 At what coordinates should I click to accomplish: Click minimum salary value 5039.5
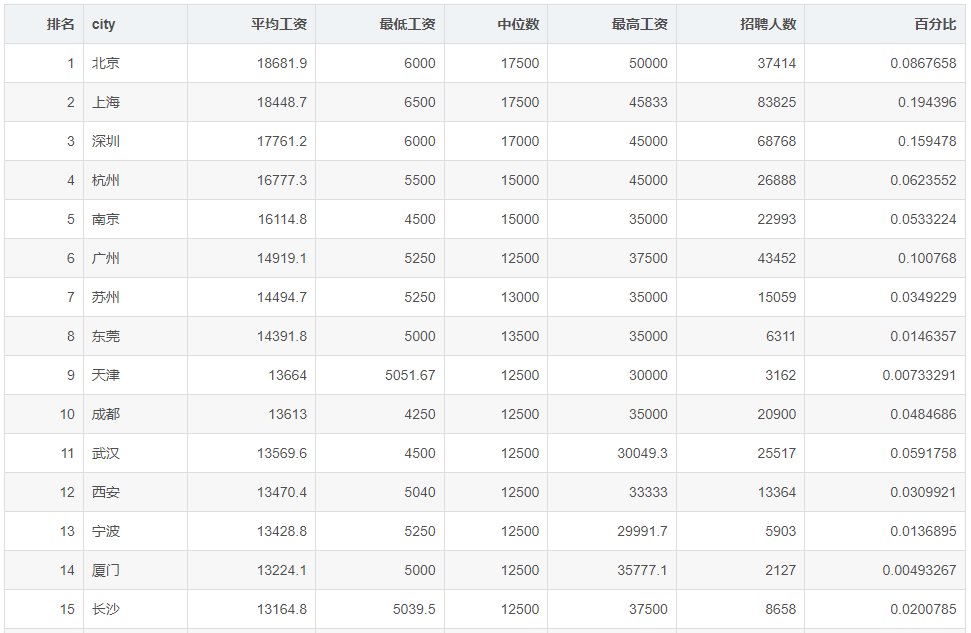click(414, 609)
